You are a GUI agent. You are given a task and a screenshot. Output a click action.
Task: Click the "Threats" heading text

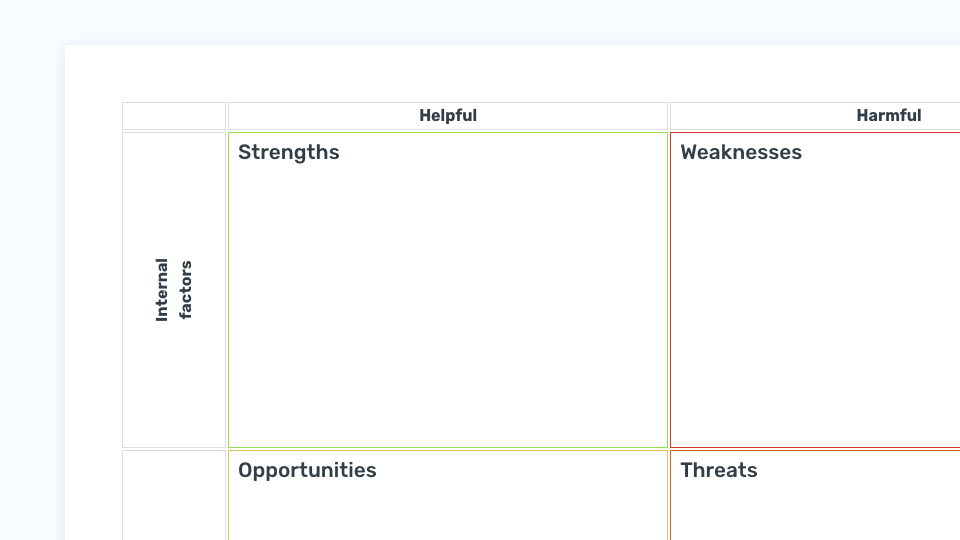tap(719, 470)
